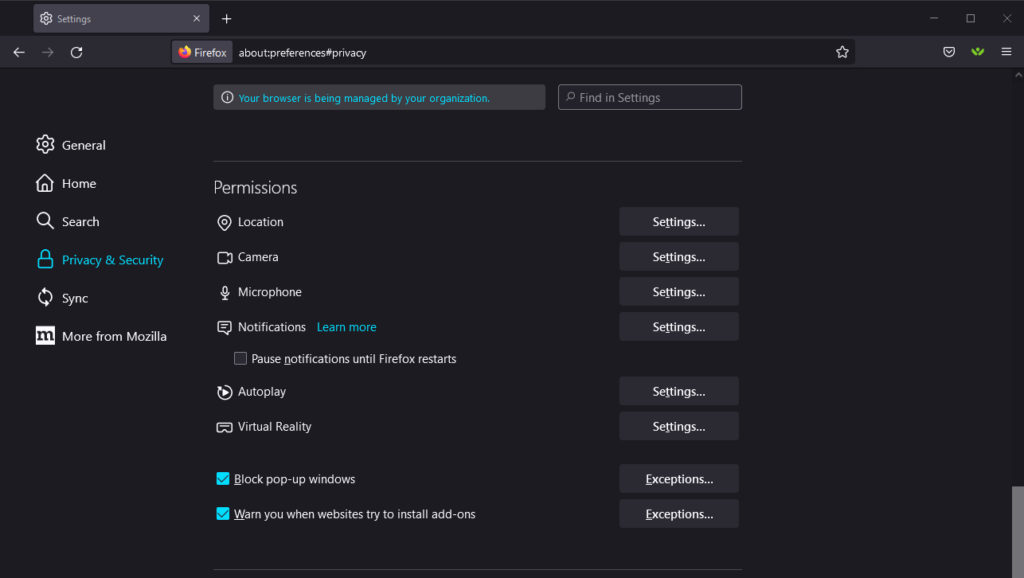Image resolution: width=1024 pixels, height=578 pixels.
Task: Open a new tab with plus icon
Action: click(226, 19)
